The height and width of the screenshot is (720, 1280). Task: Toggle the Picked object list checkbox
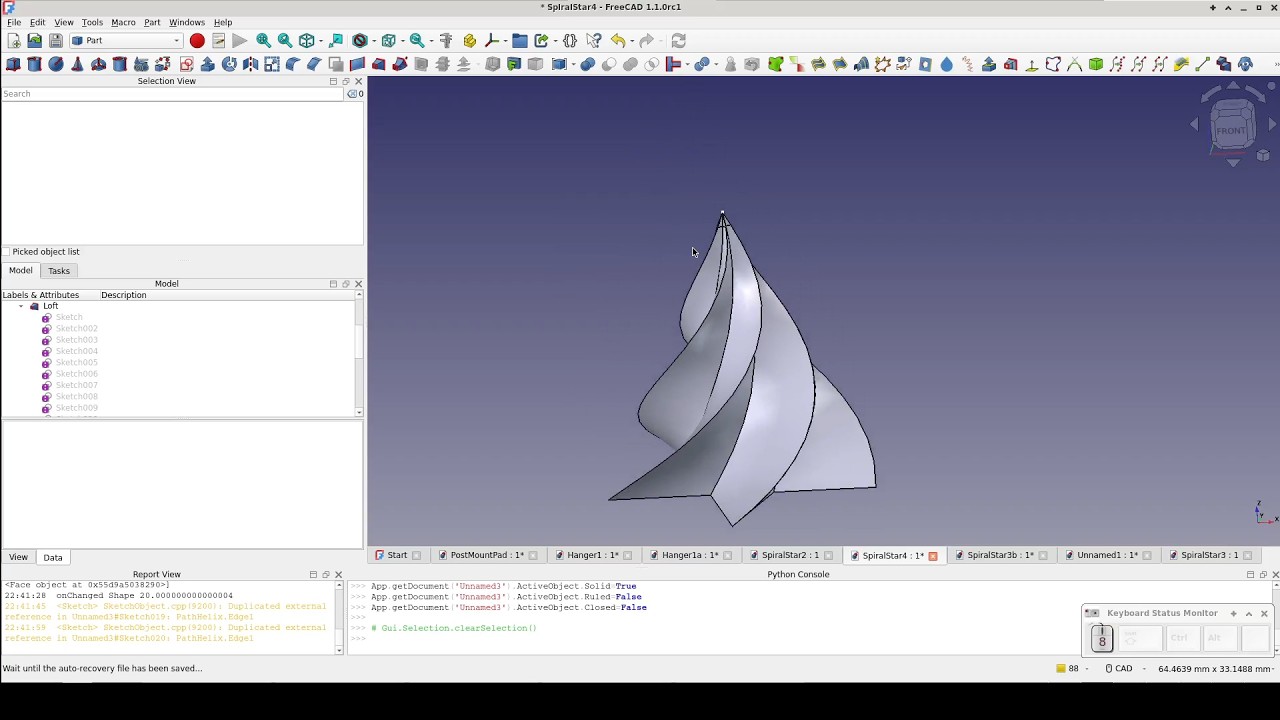(x=7, y=252)
